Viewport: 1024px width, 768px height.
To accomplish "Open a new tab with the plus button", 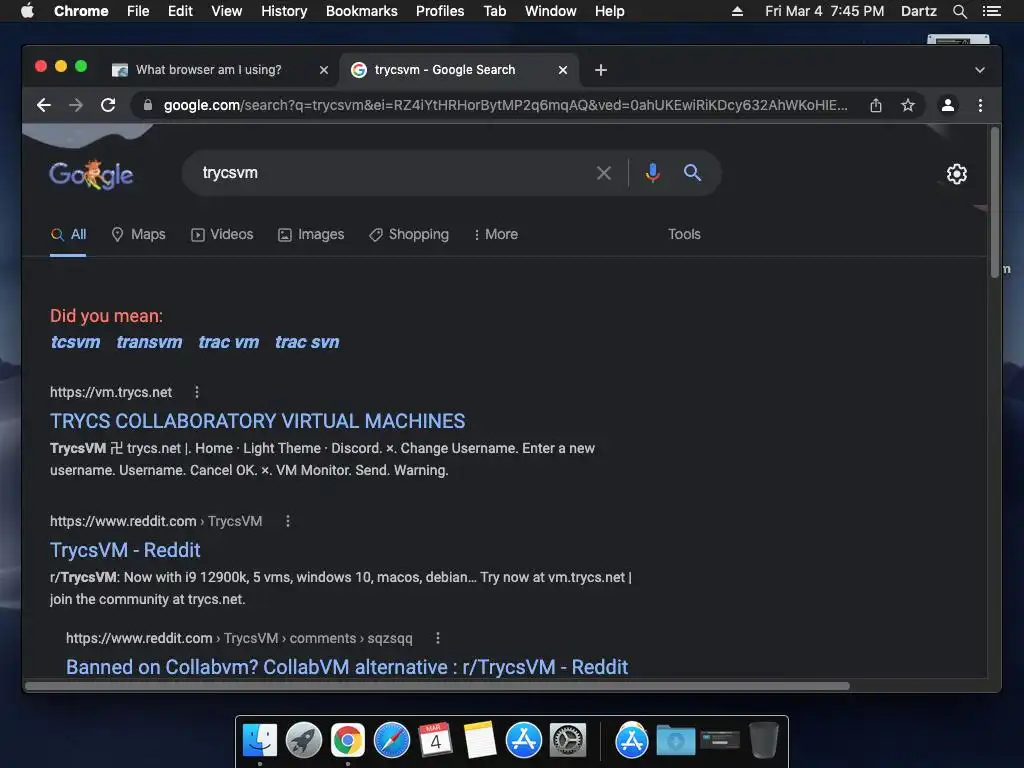I will click(x=601, y=70).
